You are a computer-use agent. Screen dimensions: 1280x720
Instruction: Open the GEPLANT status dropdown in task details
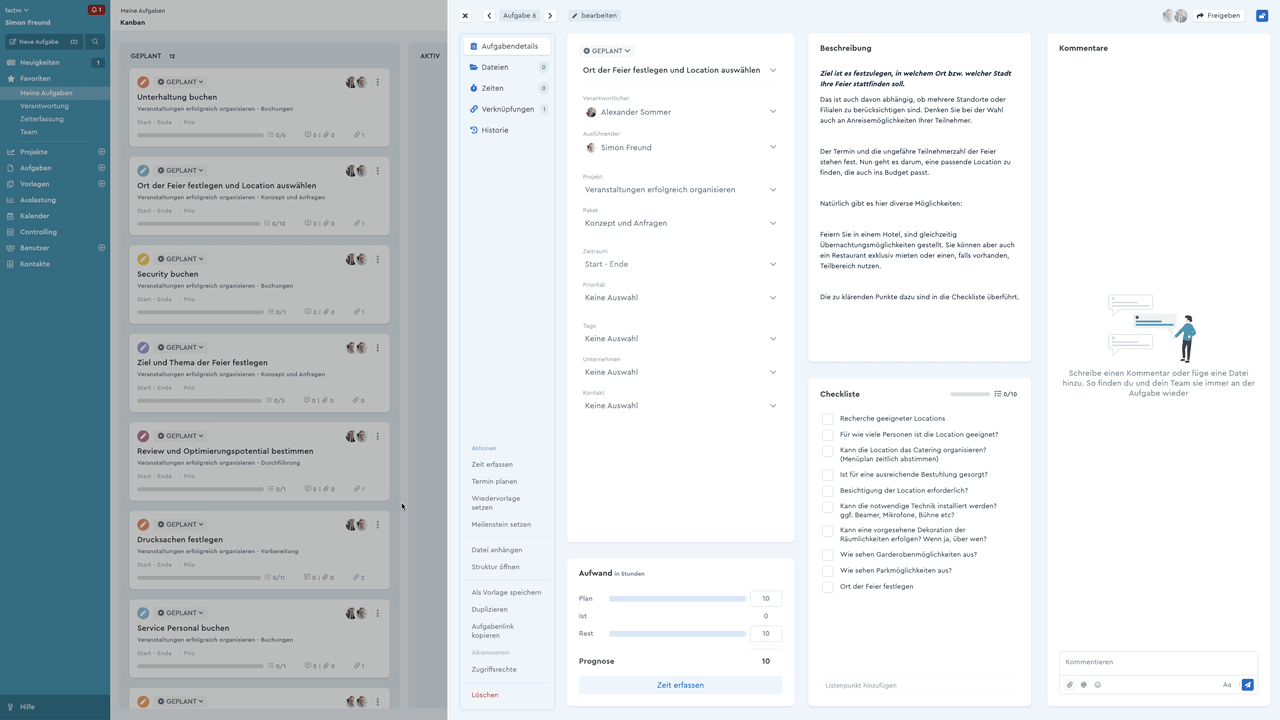(607, 51)
